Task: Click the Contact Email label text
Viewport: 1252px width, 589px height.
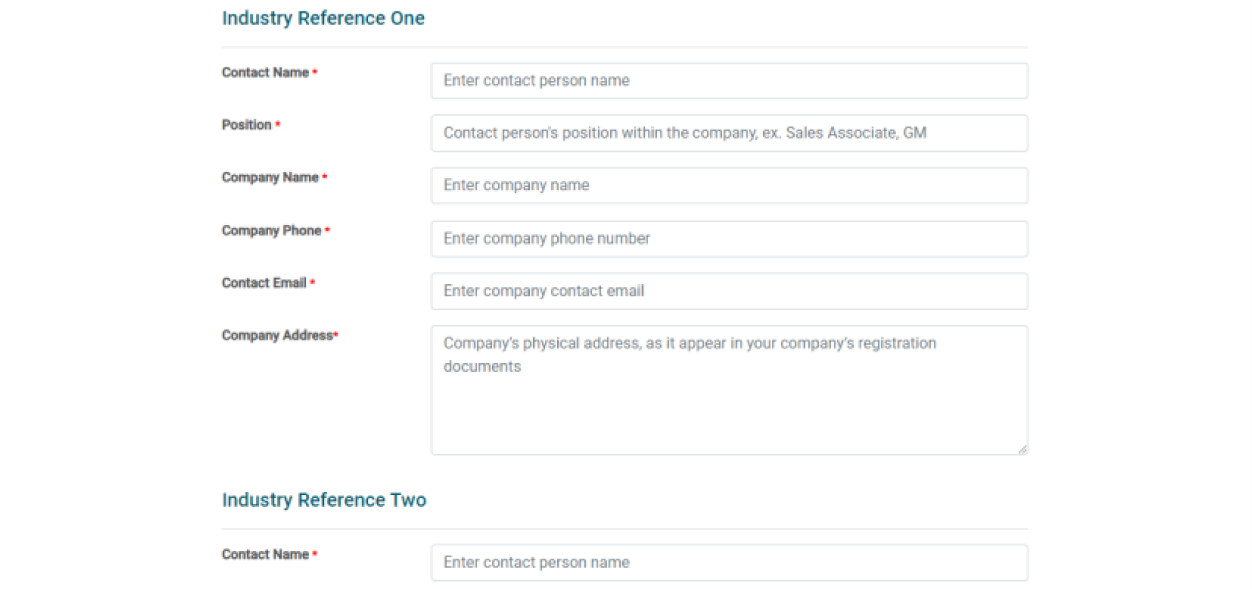Action: click(264, 283)
